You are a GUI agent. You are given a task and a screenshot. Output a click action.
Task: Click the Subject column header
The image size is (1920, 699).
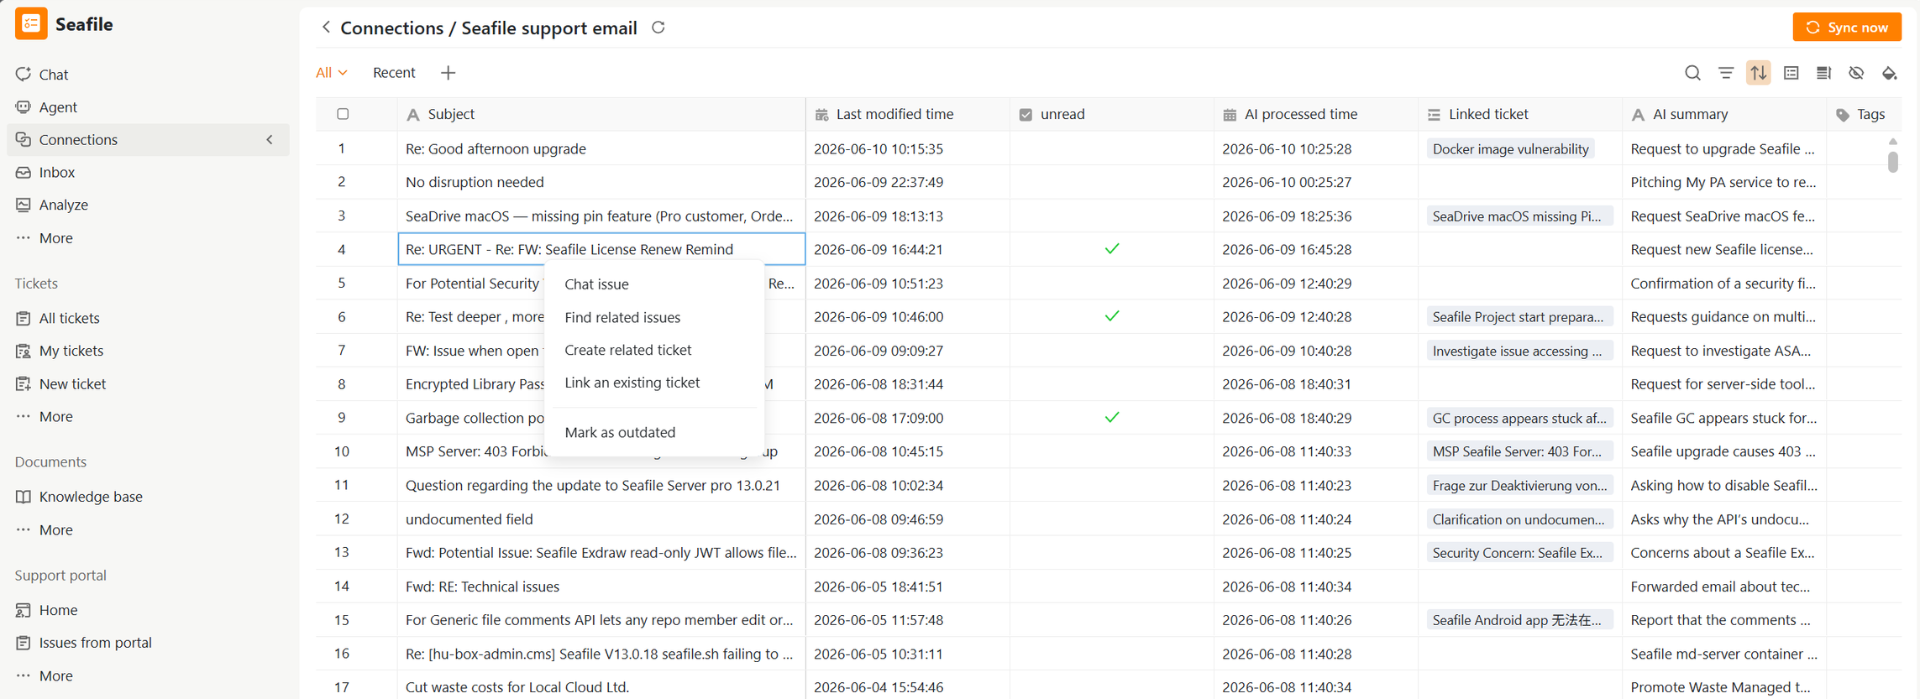(x=601, y=114)
